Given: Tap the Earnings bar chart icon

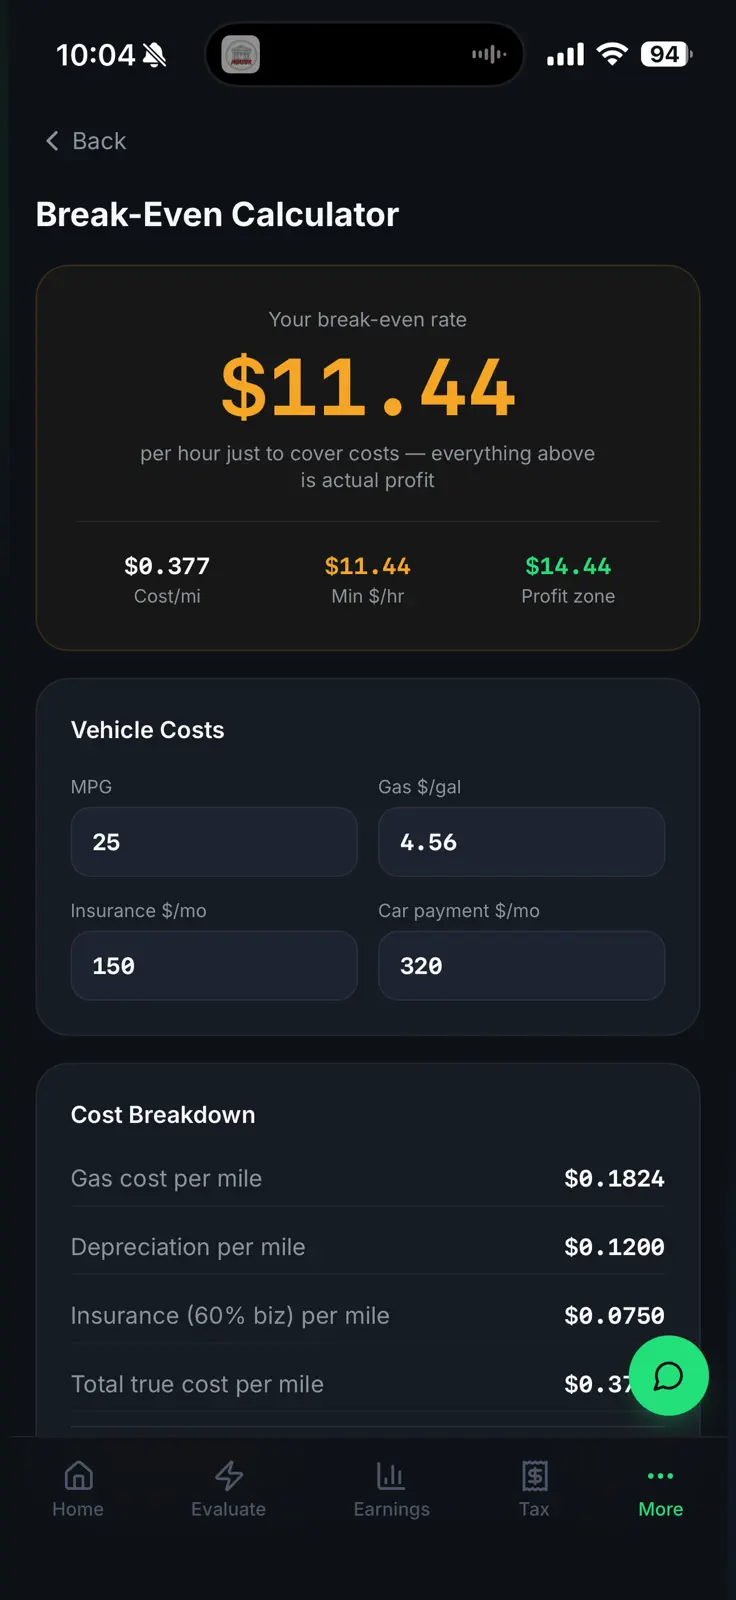Looking at the screenshot, I should coord(391,1475).
